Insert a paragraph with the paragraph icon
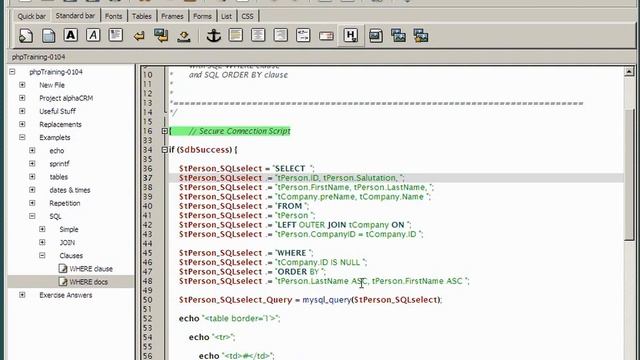 pyautogui.click(x=116, y=35)
